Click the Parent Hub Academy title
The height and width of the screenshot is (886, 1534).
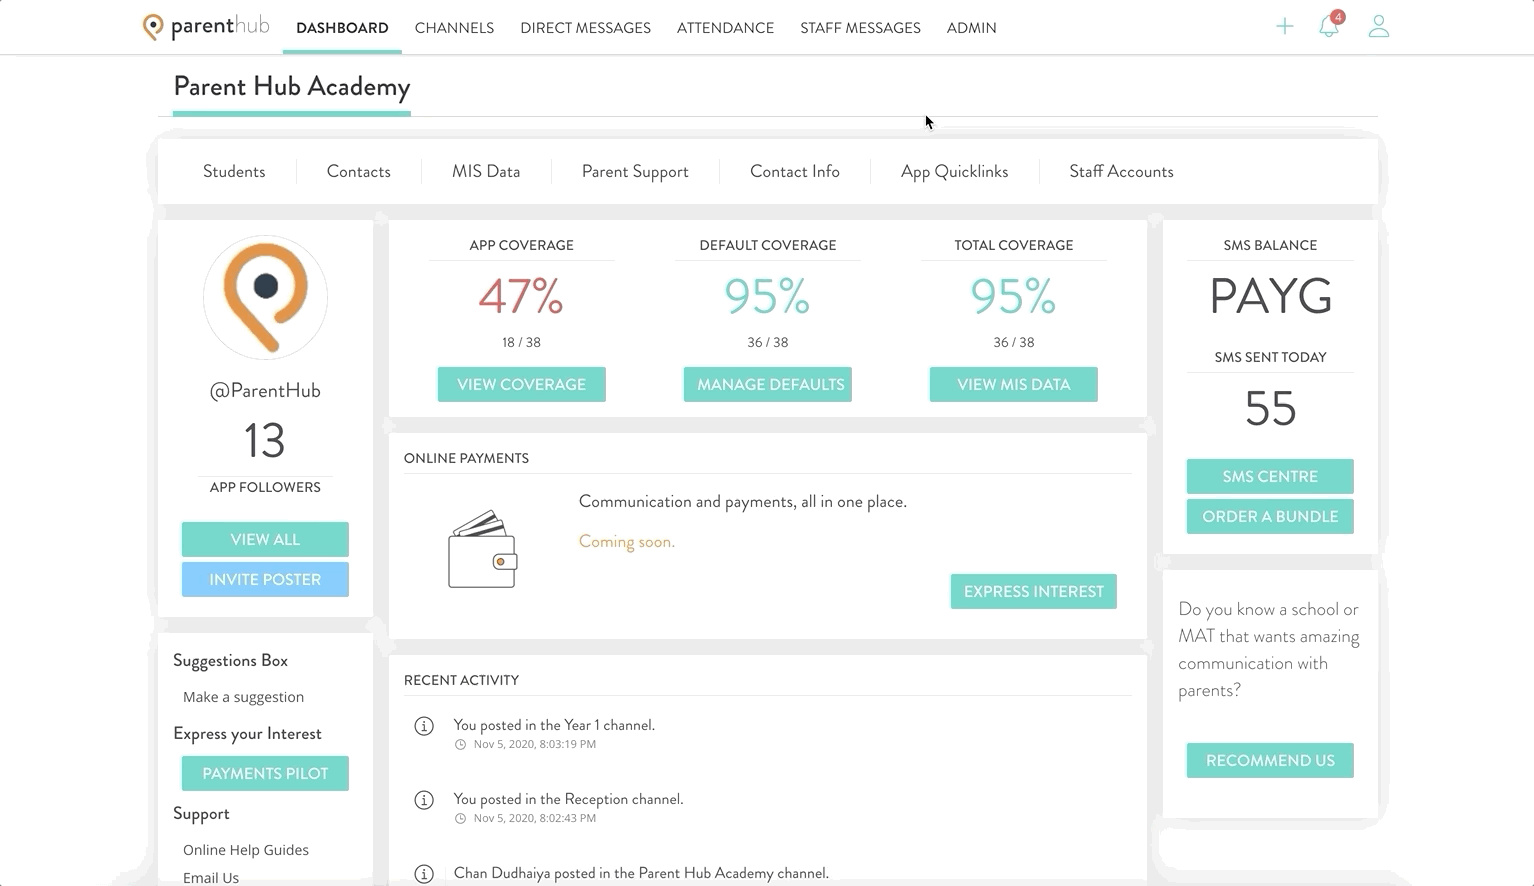(x=292, y=87)
